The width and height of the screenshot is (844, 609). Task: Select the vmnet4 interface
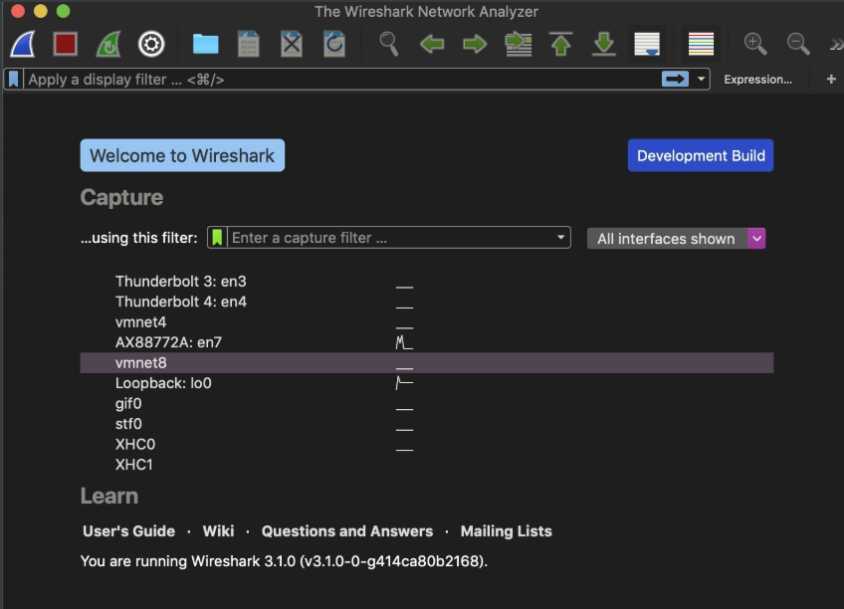140,323
